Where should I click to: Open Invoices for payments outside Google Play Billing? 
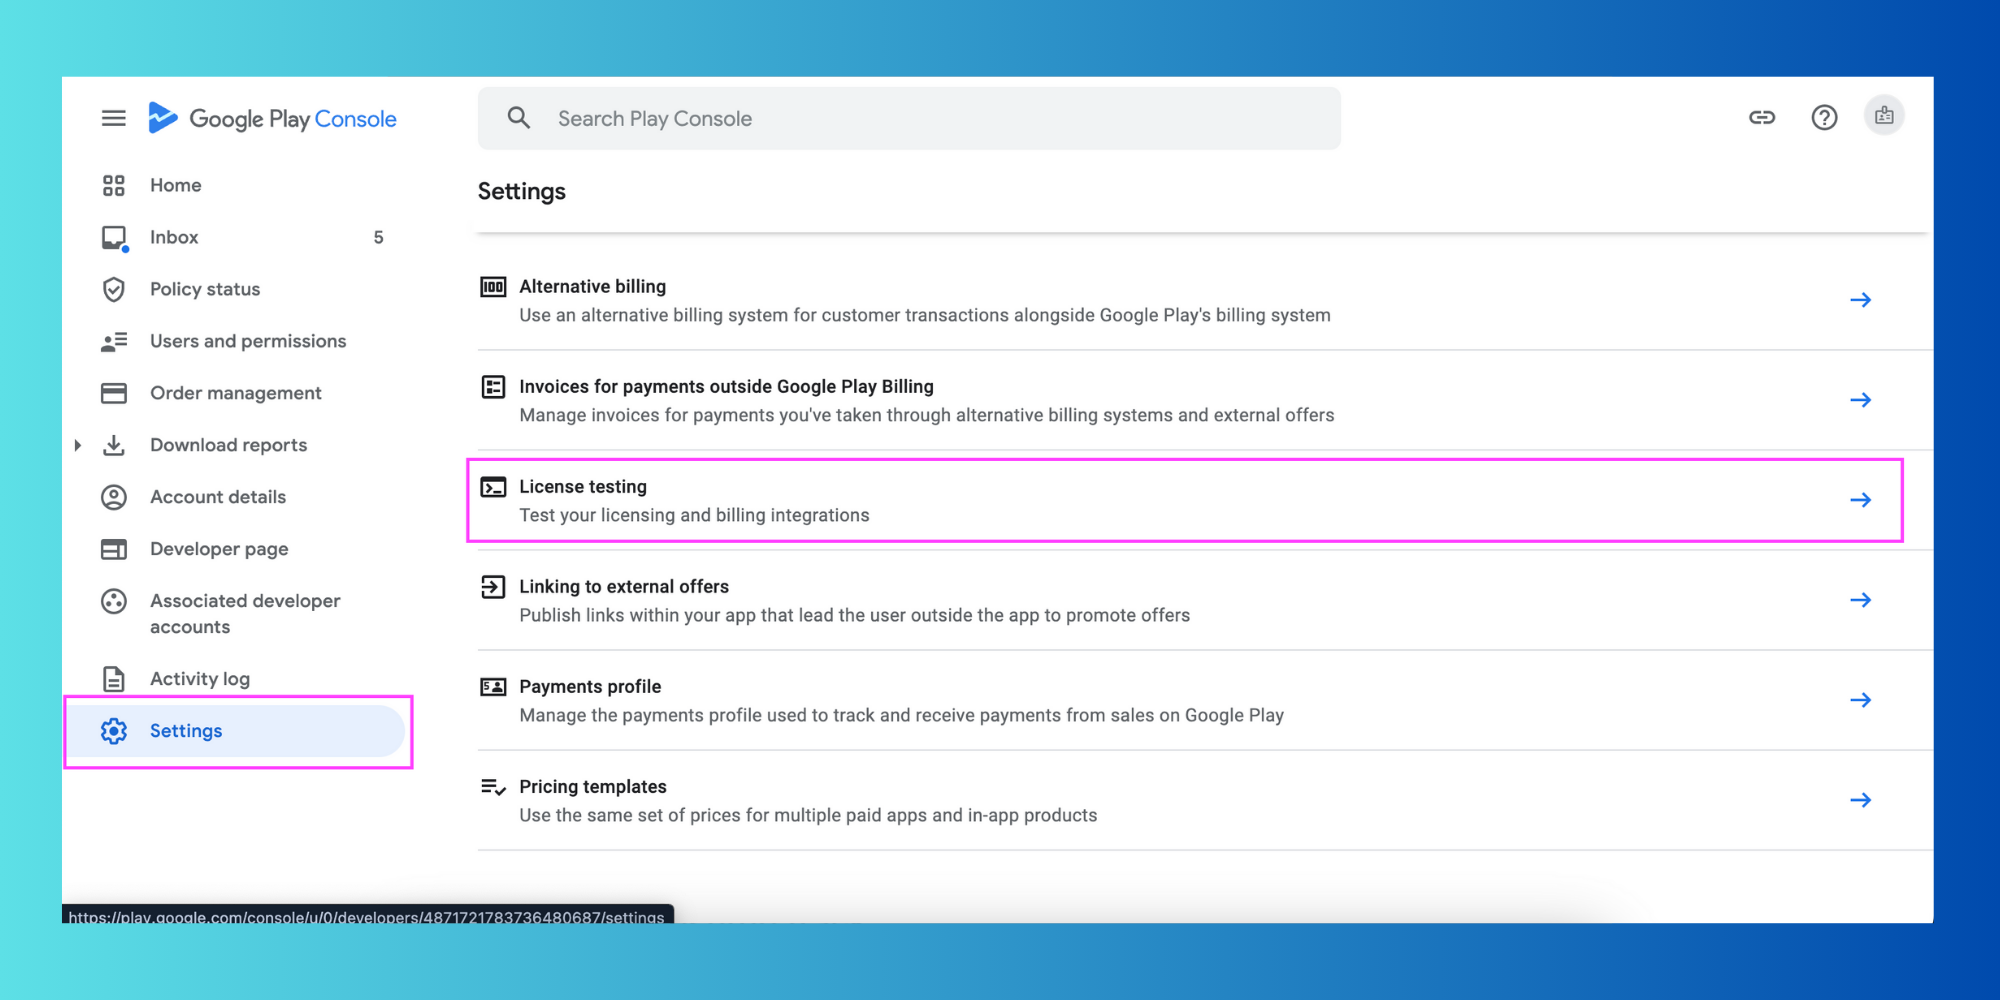(1204, 400)
